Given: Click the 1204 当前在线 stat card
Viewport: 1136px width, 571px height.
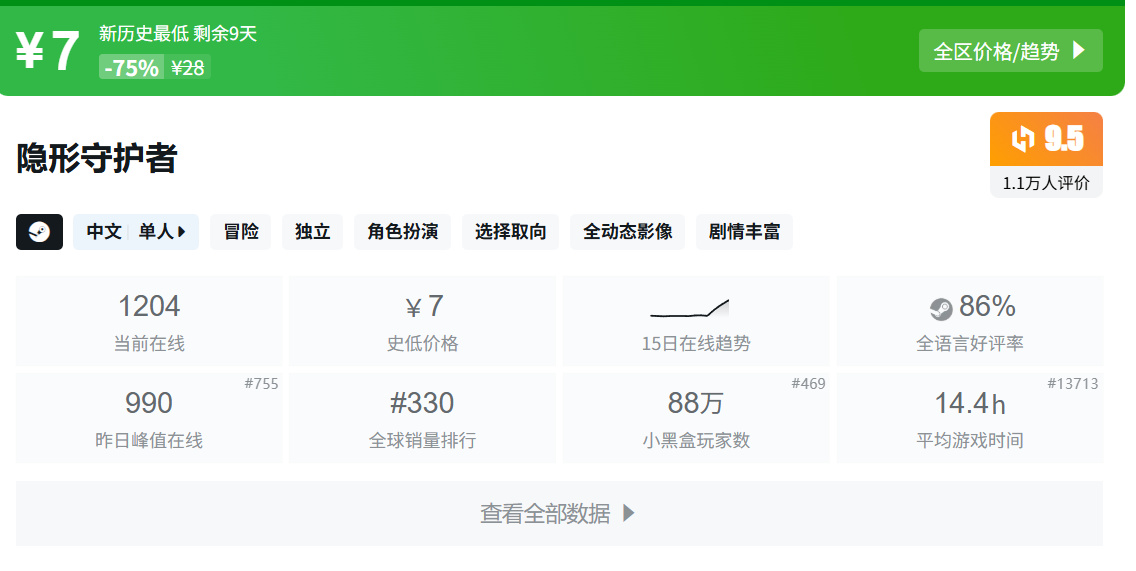Looking at the screenshot, I should (x=149, y=321).
